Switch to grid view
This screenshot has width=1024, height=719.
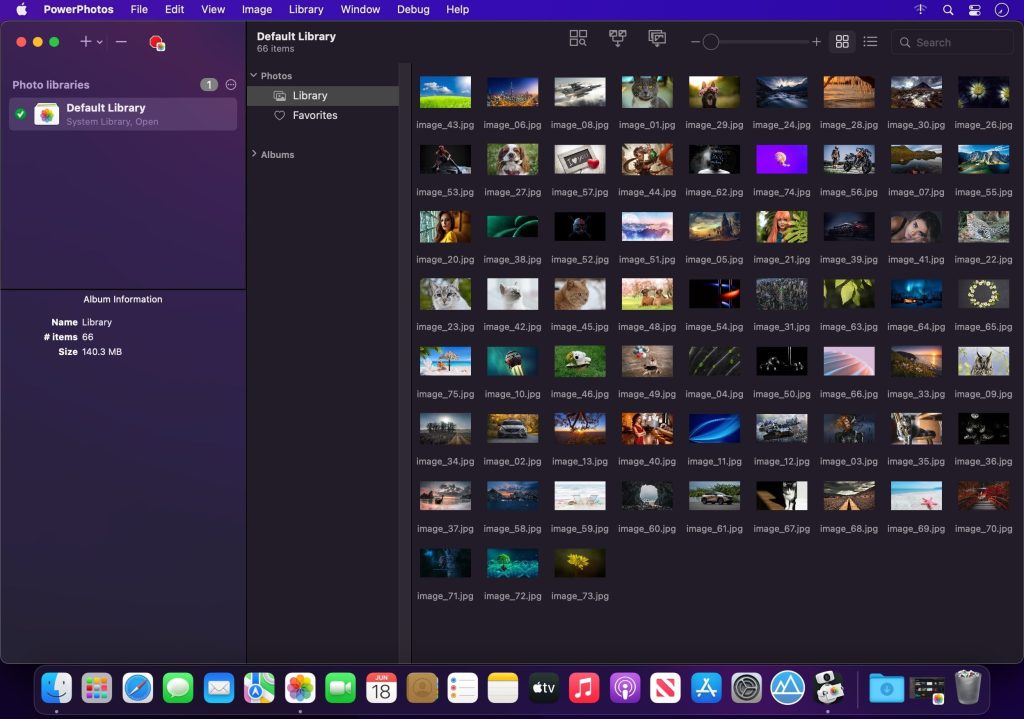[842, 42]
